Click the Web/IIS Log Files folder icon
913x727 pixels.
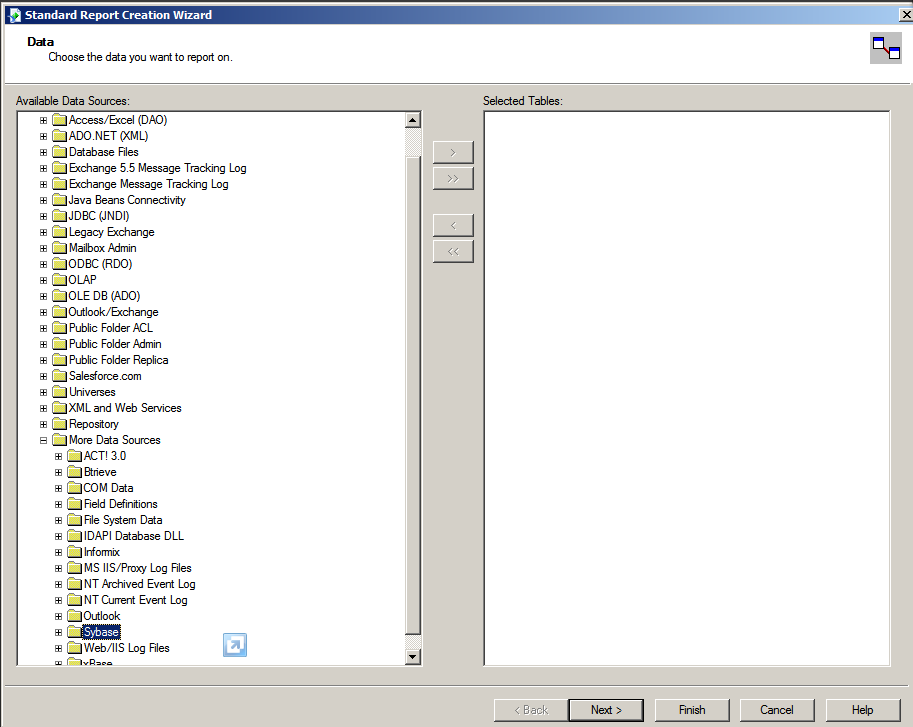click(75, 648)
